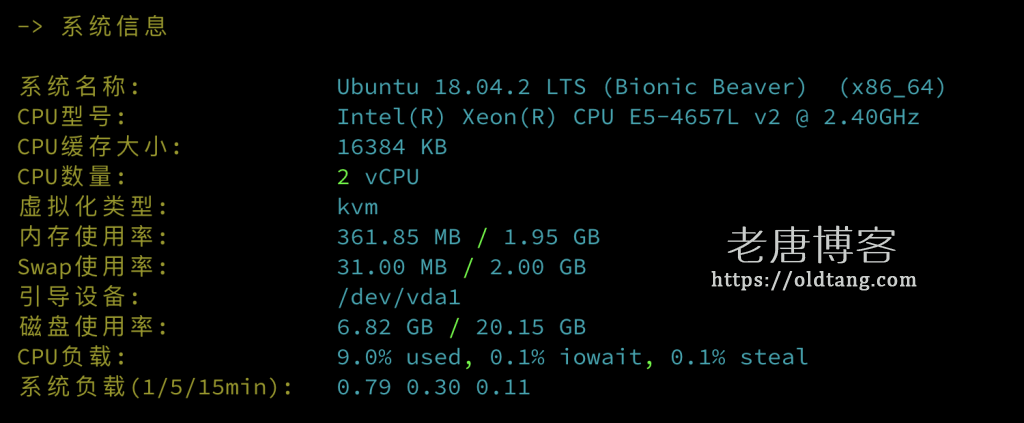Viewport: 1024px width, 423px height.
Task: Click the 9.0% used CPU load text
Action: [x=399, y=357]
